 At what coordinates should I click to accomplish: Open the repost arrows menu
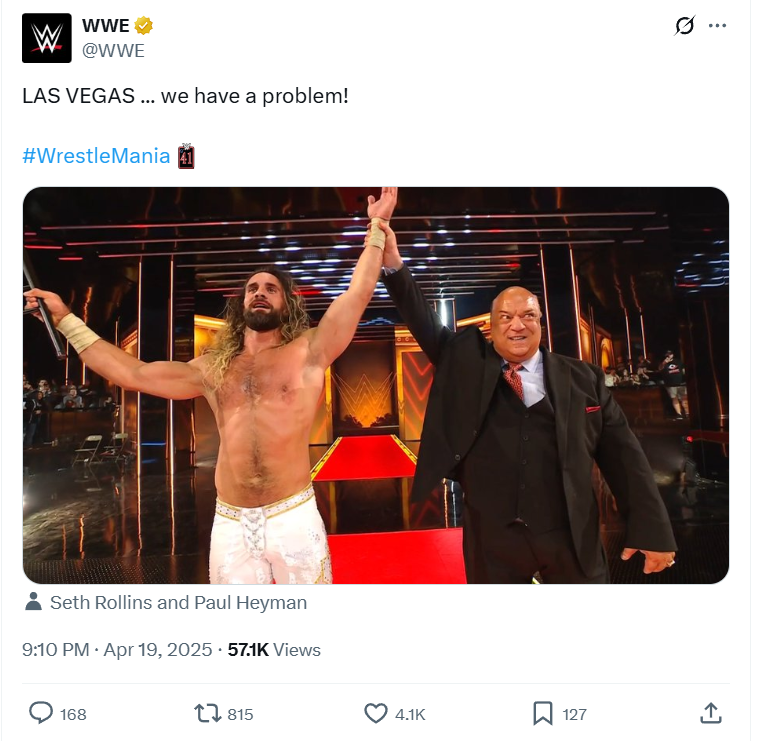[x=208, y=713]
